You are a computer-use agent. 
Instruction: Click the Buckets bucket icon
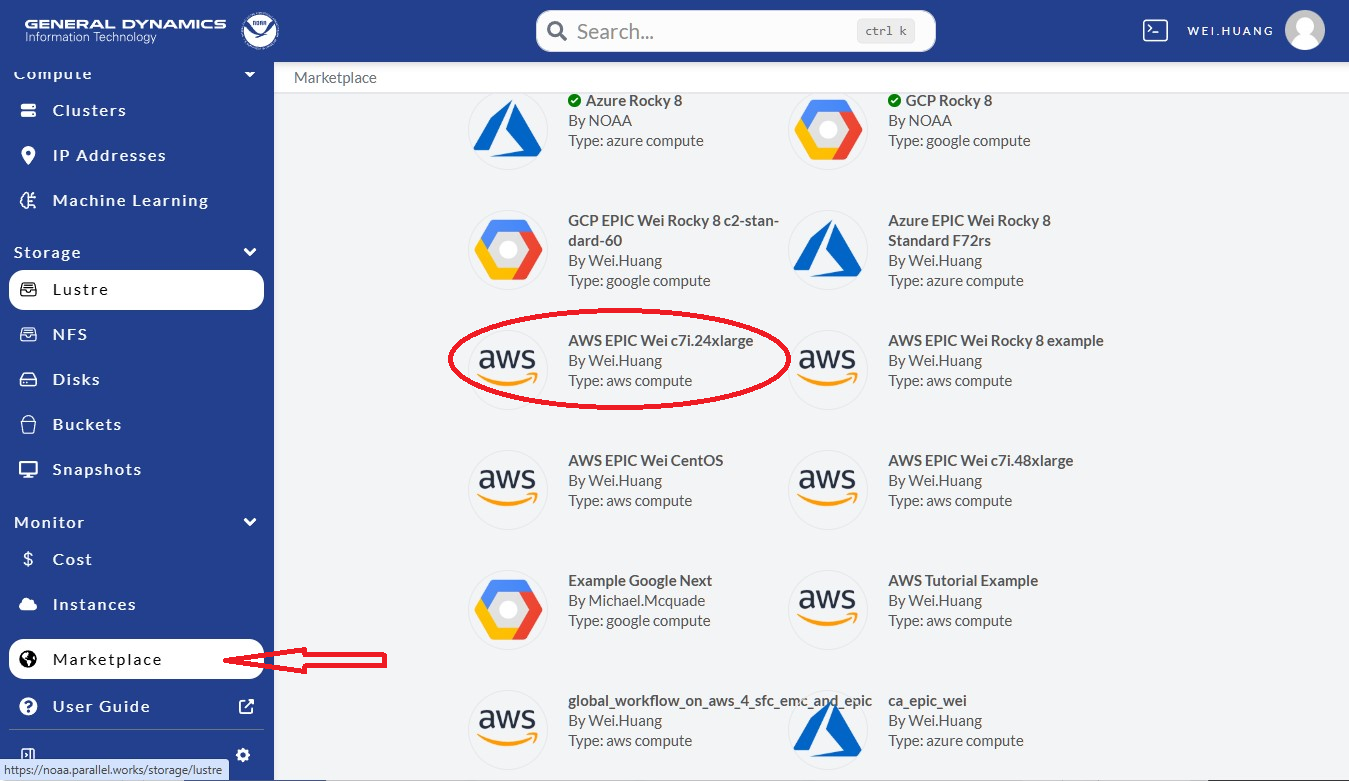pos(29,424)
